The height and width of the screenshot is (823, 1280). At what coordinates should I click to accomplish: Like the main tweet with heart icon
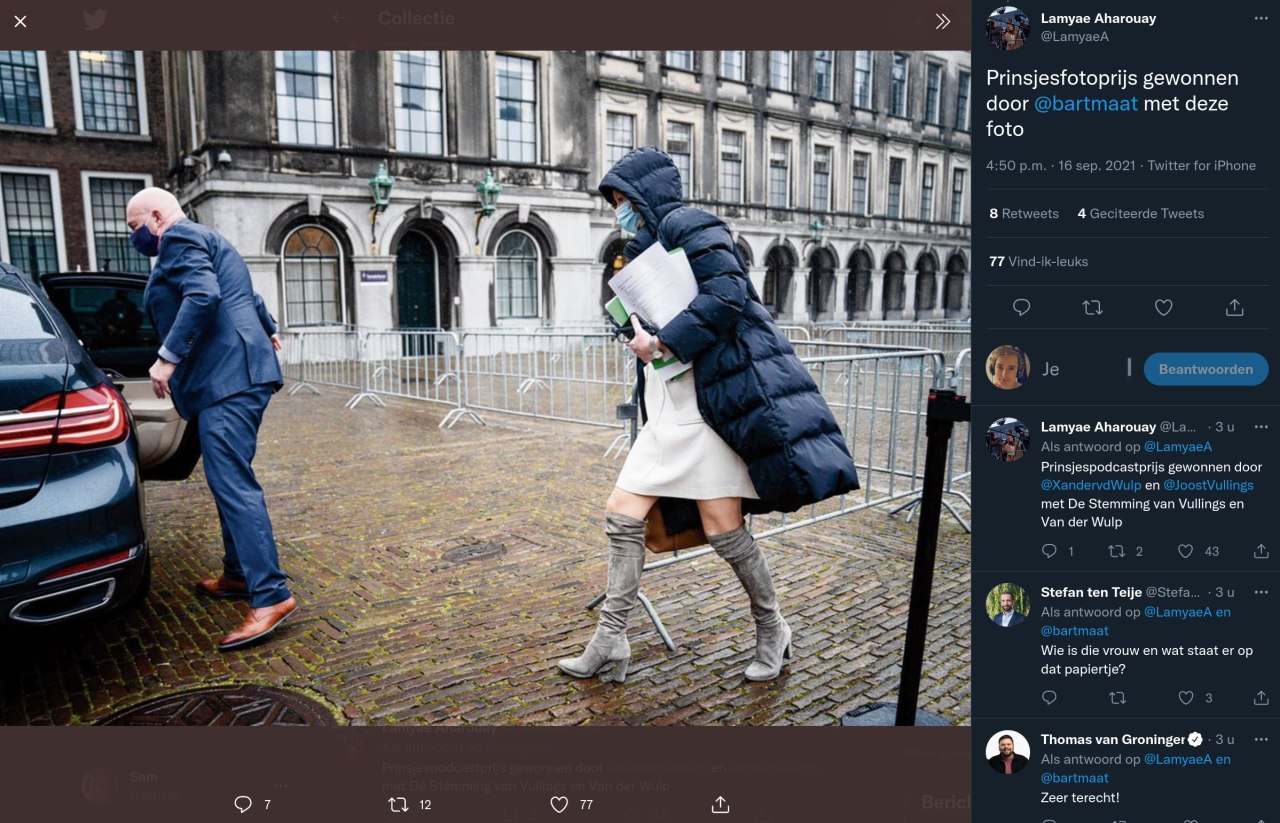1163,308
